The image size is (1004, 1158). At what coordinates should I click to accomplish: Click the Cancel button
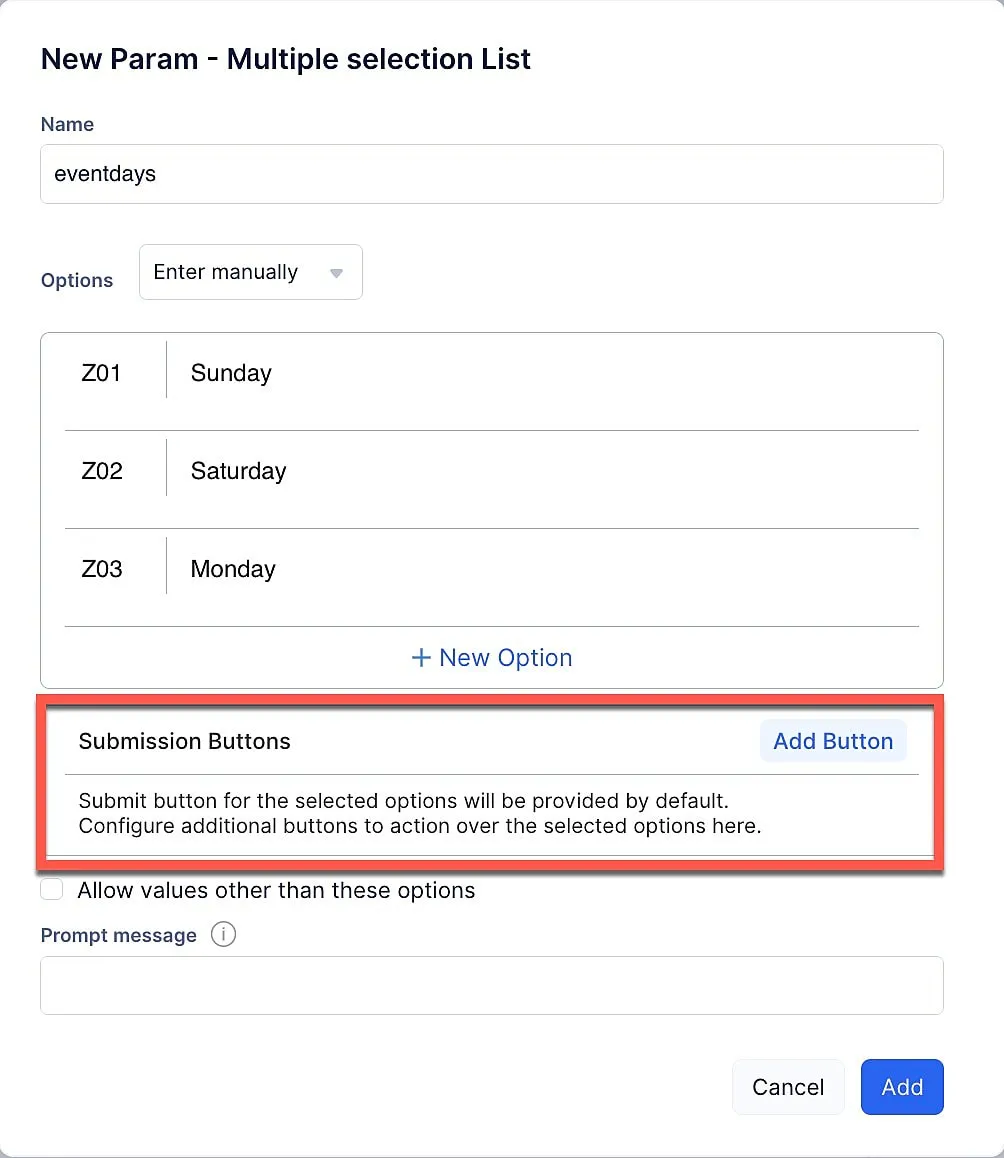788,1087
